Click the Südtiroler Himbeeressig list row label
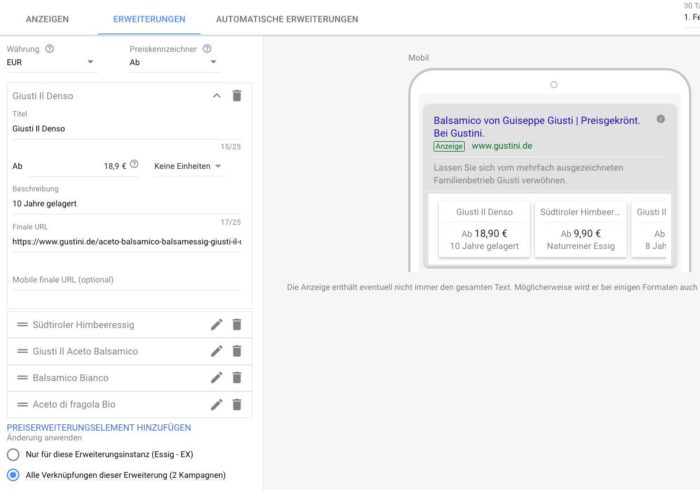700x490 pixels. coord(83,325)
